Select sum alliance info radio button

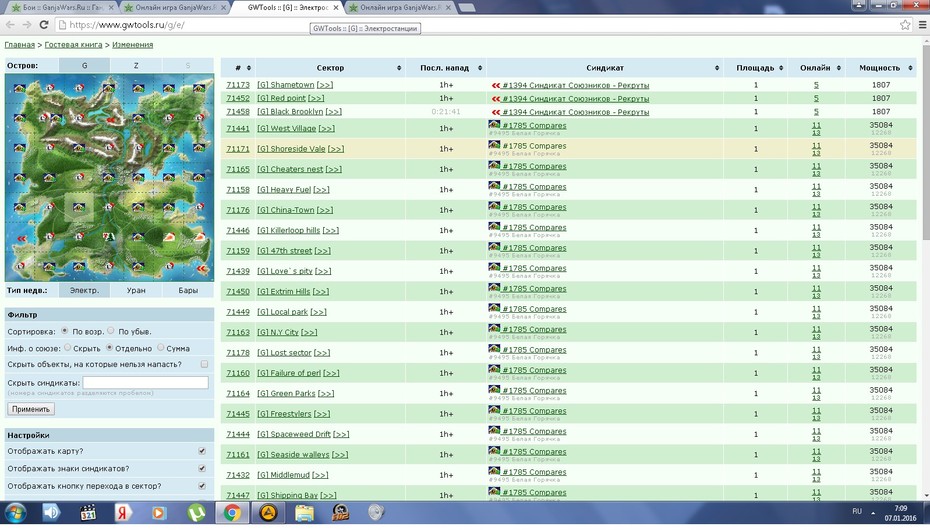coord(160,347)
